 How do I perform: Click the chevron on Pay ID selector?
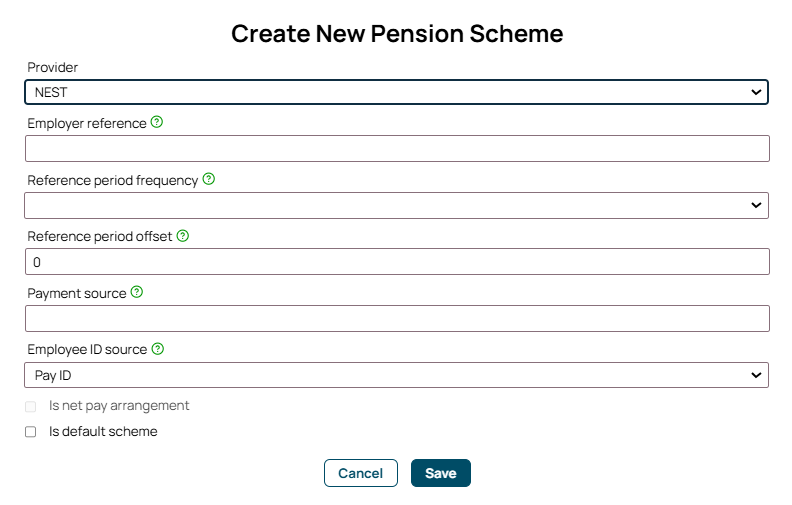click(756, 375)
